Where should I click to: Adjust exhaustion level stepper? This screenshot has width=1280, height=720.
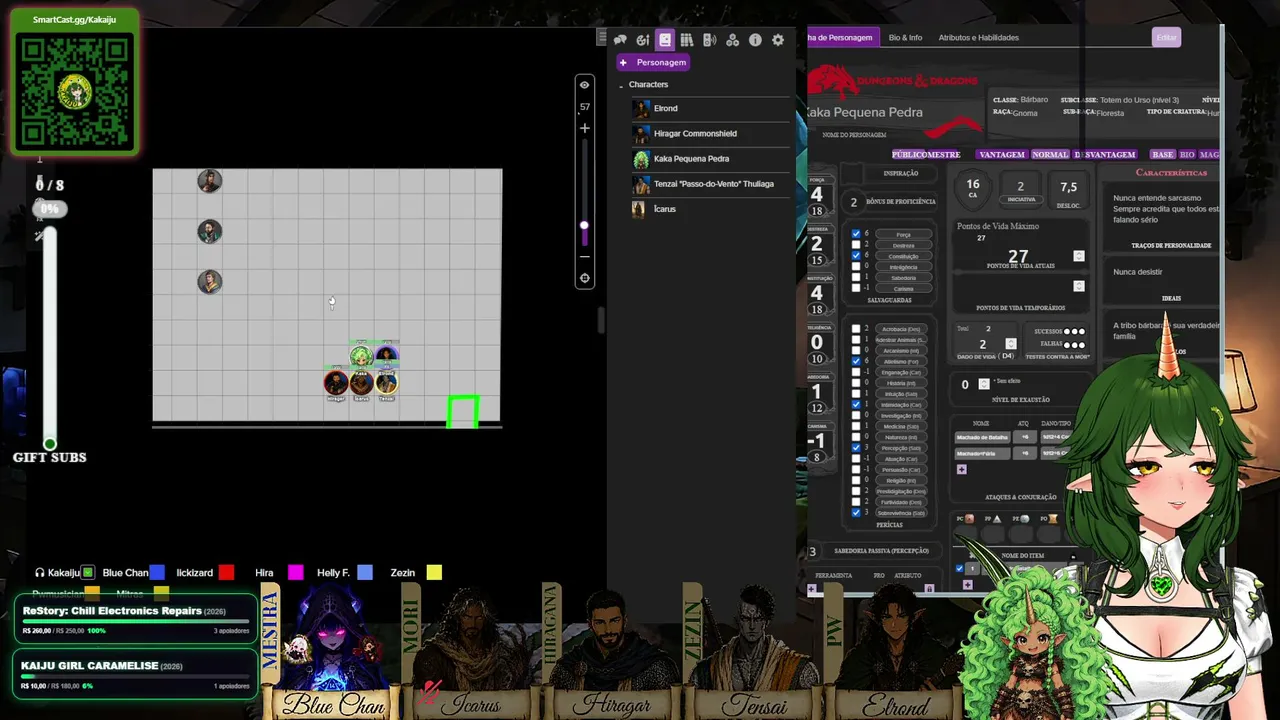(984, 384)
